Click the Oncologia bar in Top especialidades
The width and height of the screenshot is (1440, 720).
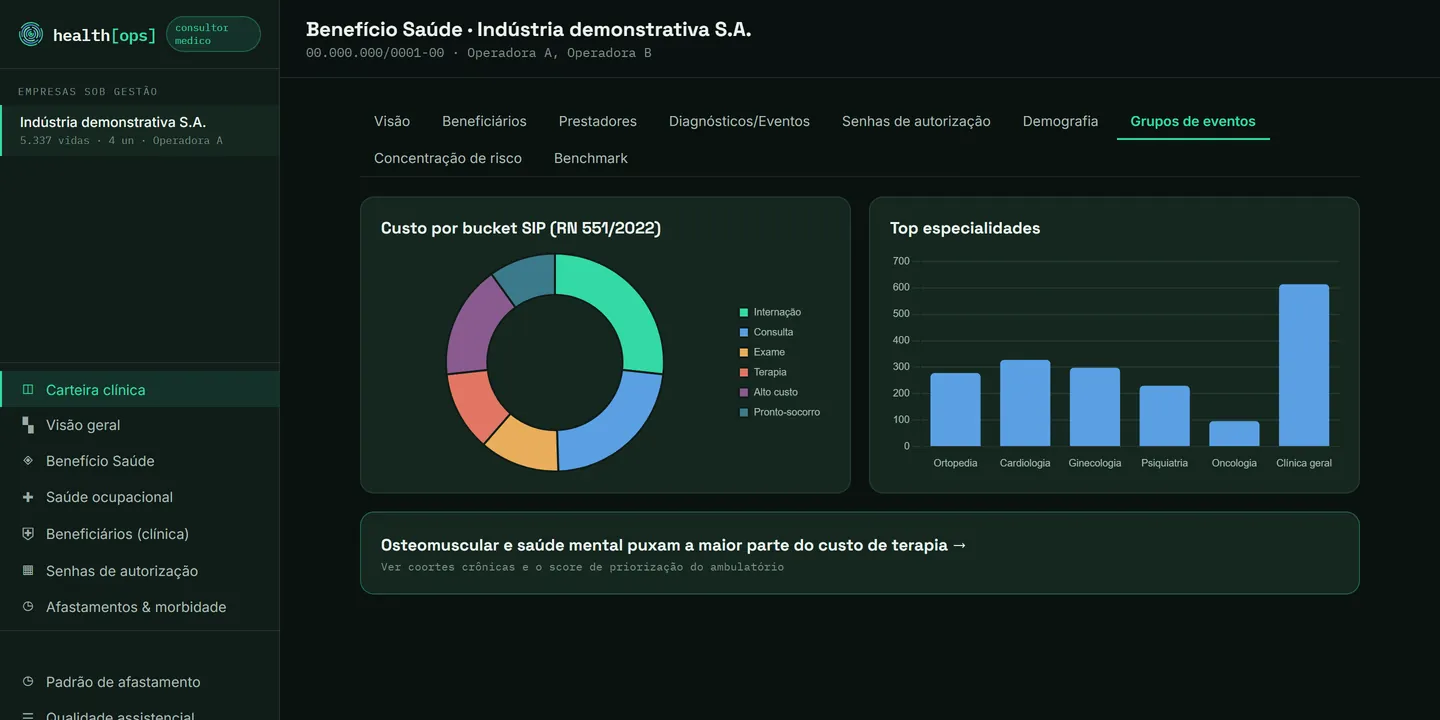pyautogui.click(x=1234, y=433)
